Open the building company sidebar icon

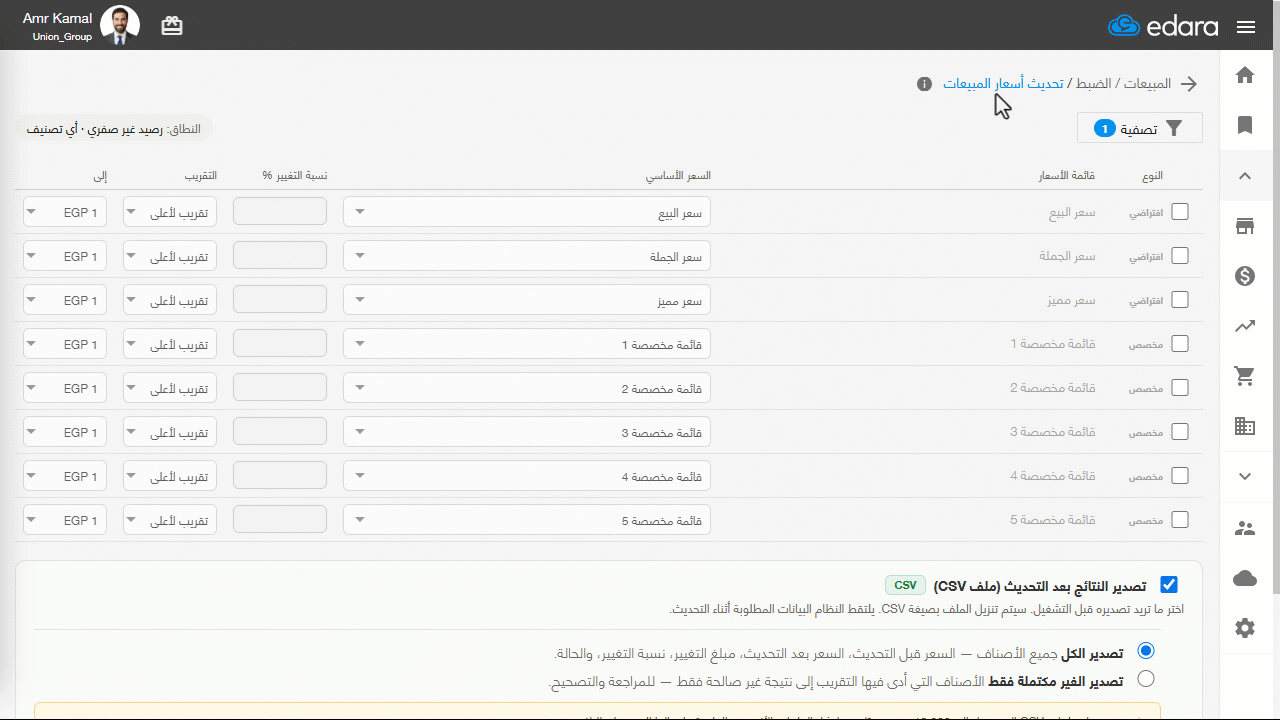coord(1245,426)
